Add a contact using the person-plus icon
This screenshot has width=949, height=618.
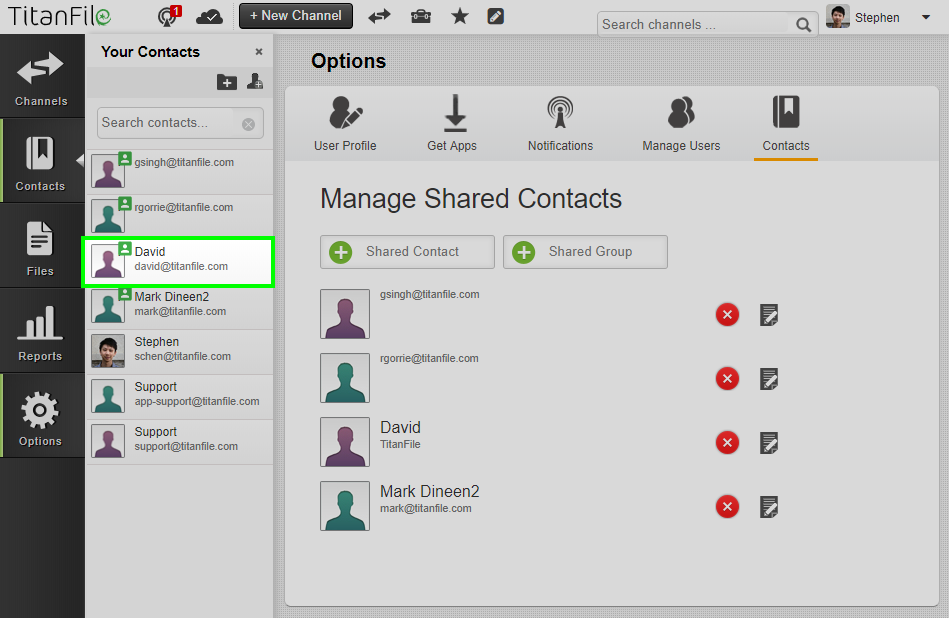(254, 82)
